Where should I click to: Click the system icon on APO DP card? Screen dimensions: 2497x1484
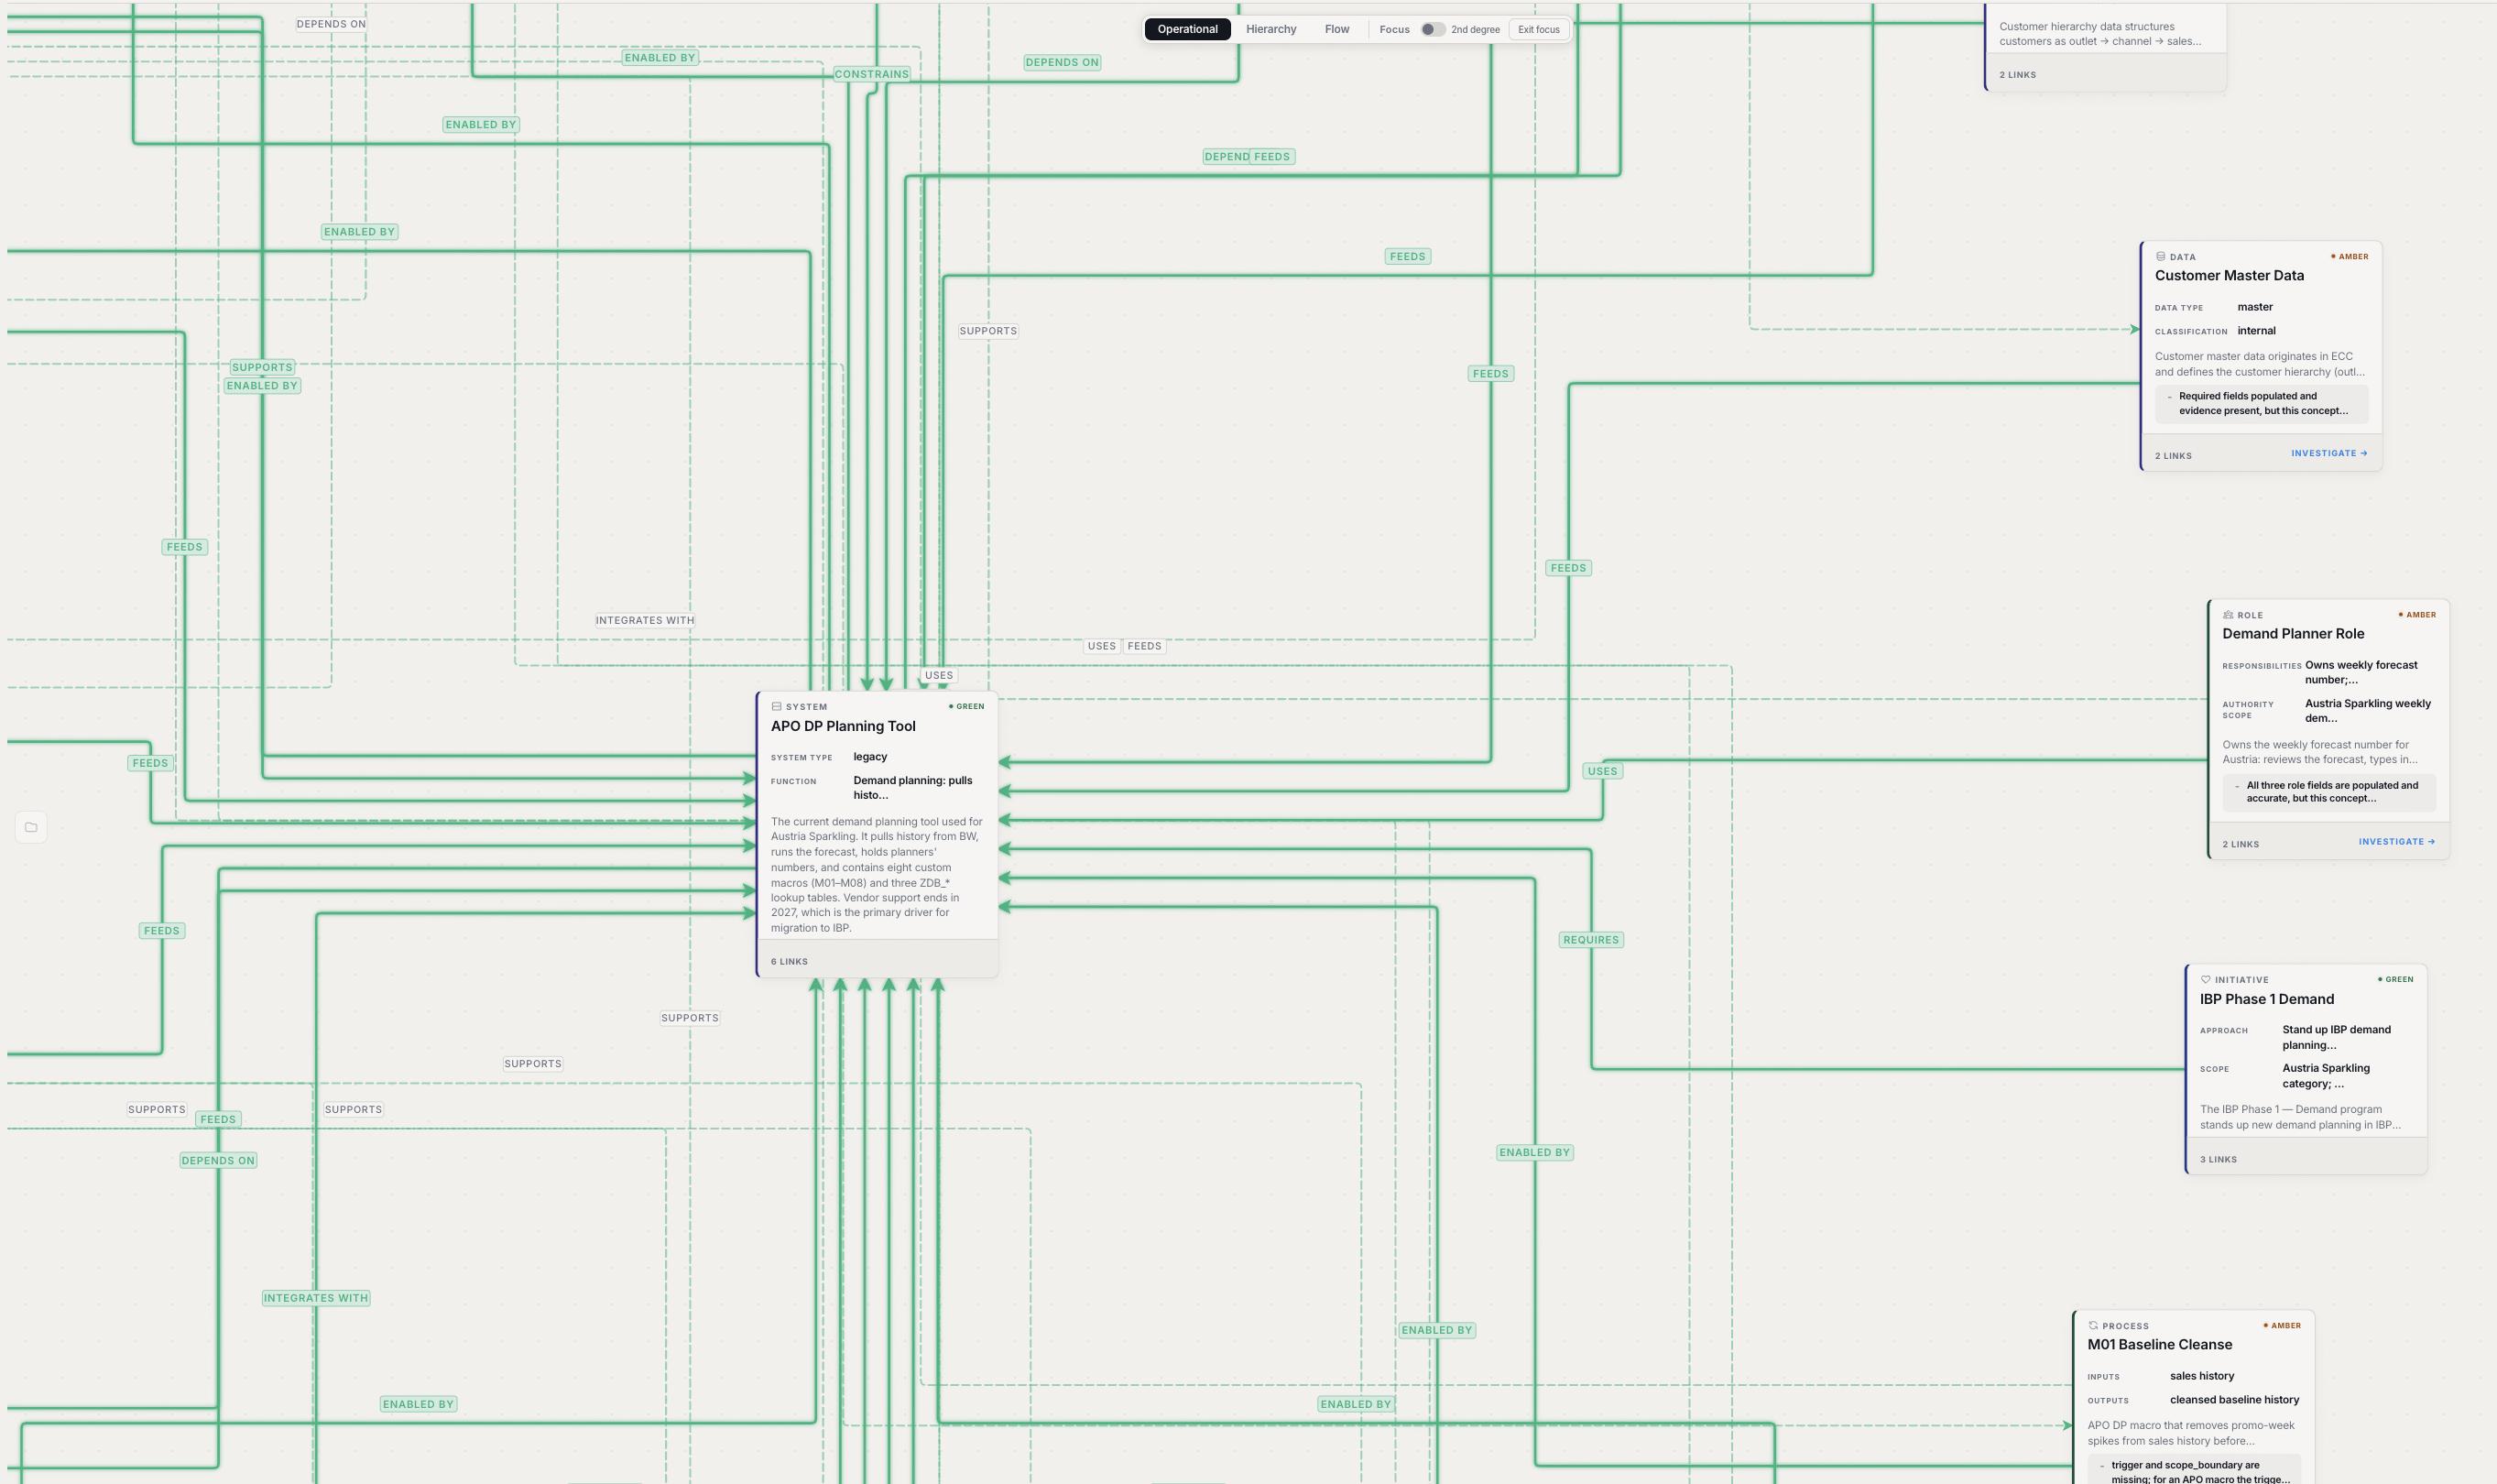(x=776, y=707)
